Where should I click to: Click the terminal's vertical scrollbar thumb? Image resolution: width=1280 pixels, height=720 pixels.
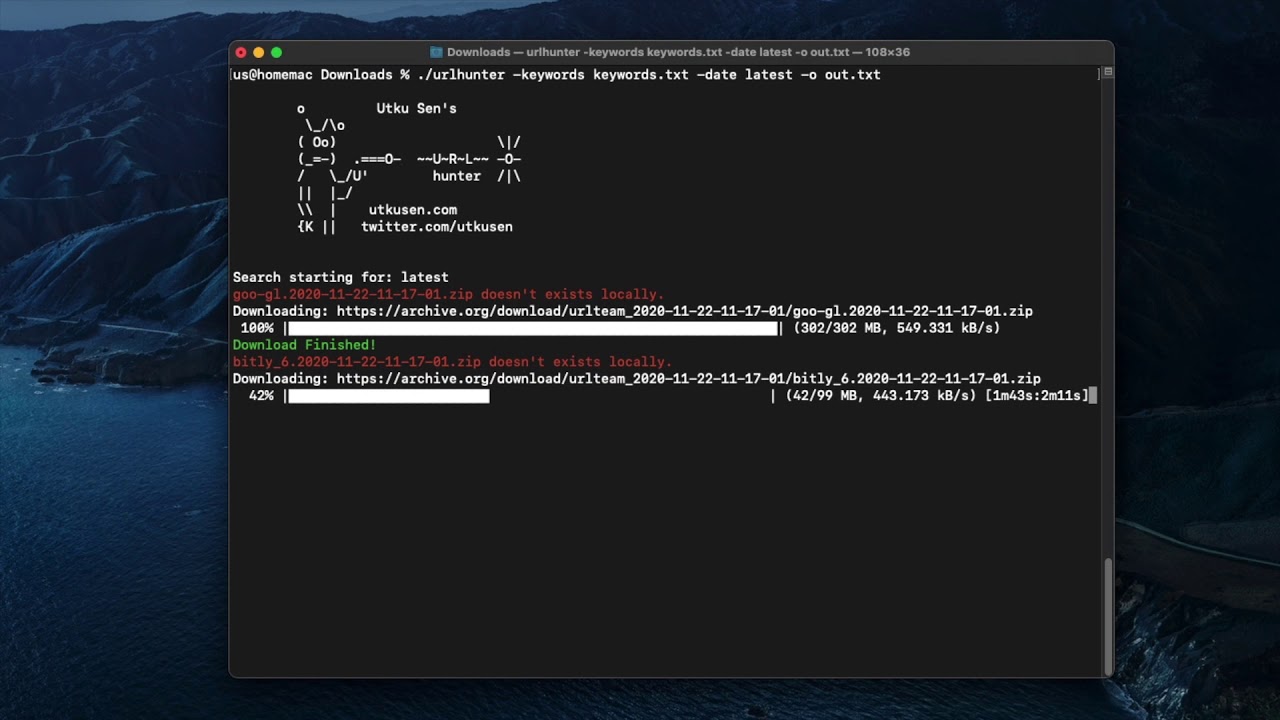[1107, 617]
